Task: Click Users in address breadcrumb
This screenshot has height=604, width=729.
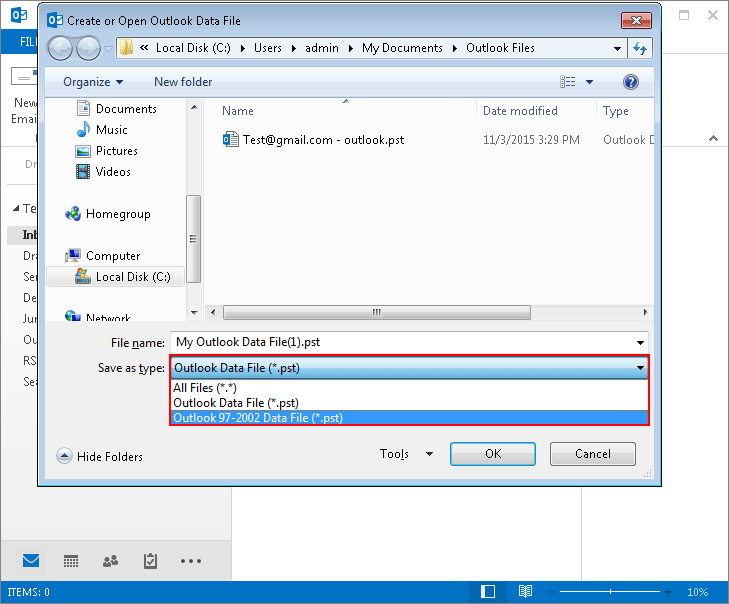Action: pos(267,48)
